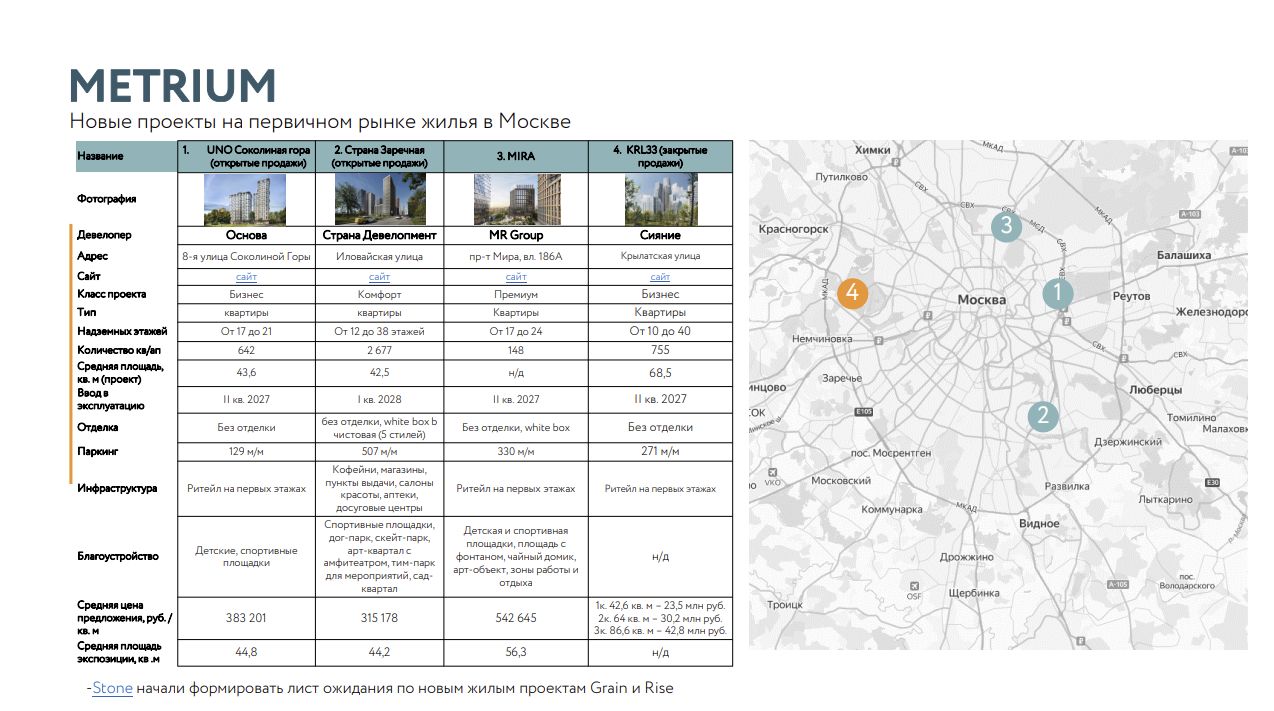Click map marker number 1
Screen dimensions: 1274x711
[x=1057, y=293]
